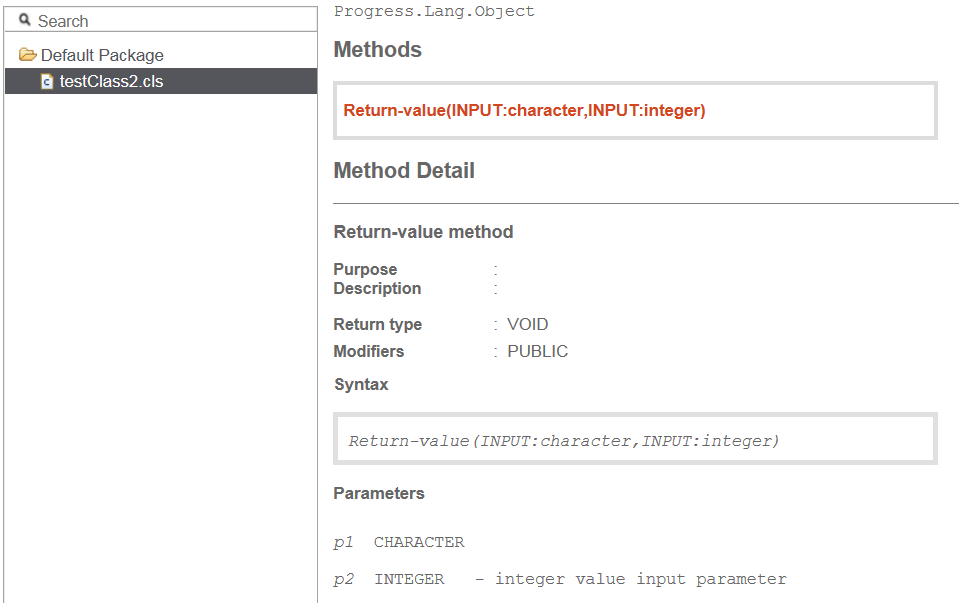Click the italic syntax signature box

point(635,438)
